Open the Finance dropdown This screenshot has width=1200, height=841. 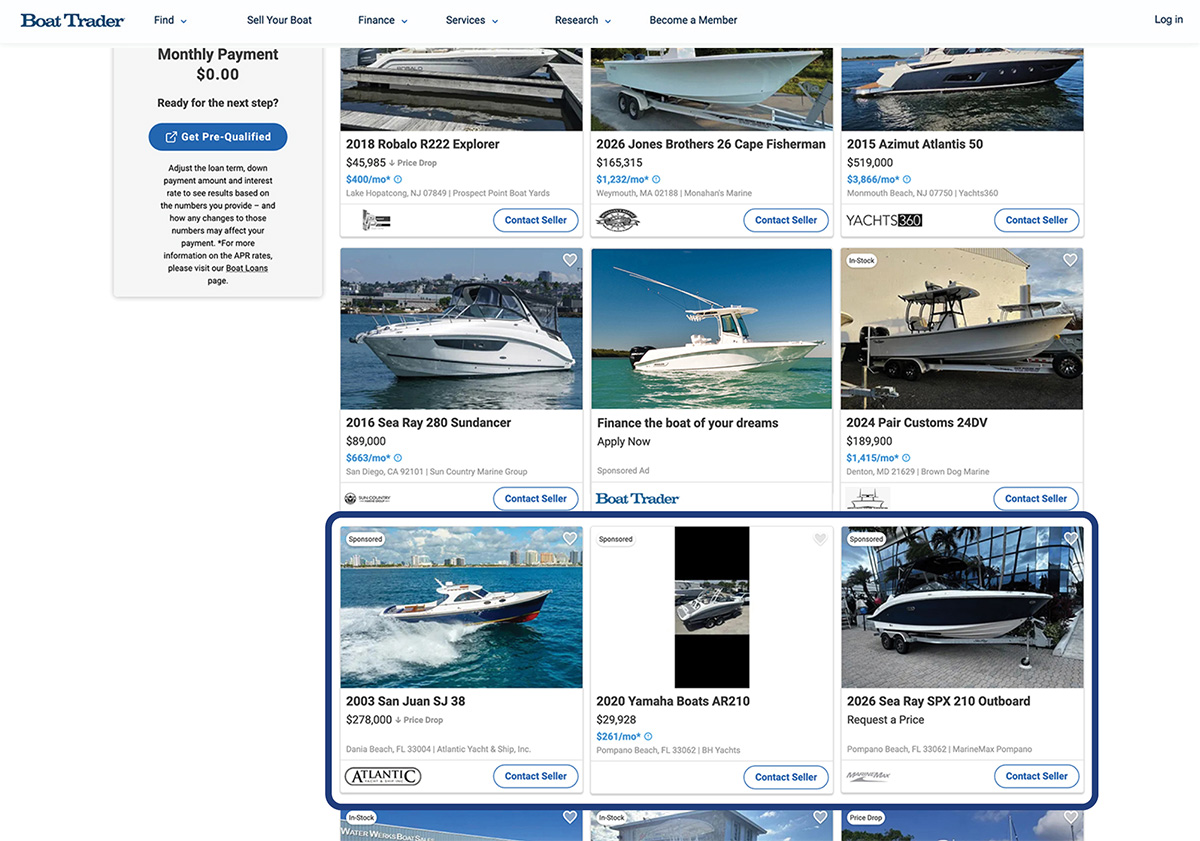(x=380, y=19)
